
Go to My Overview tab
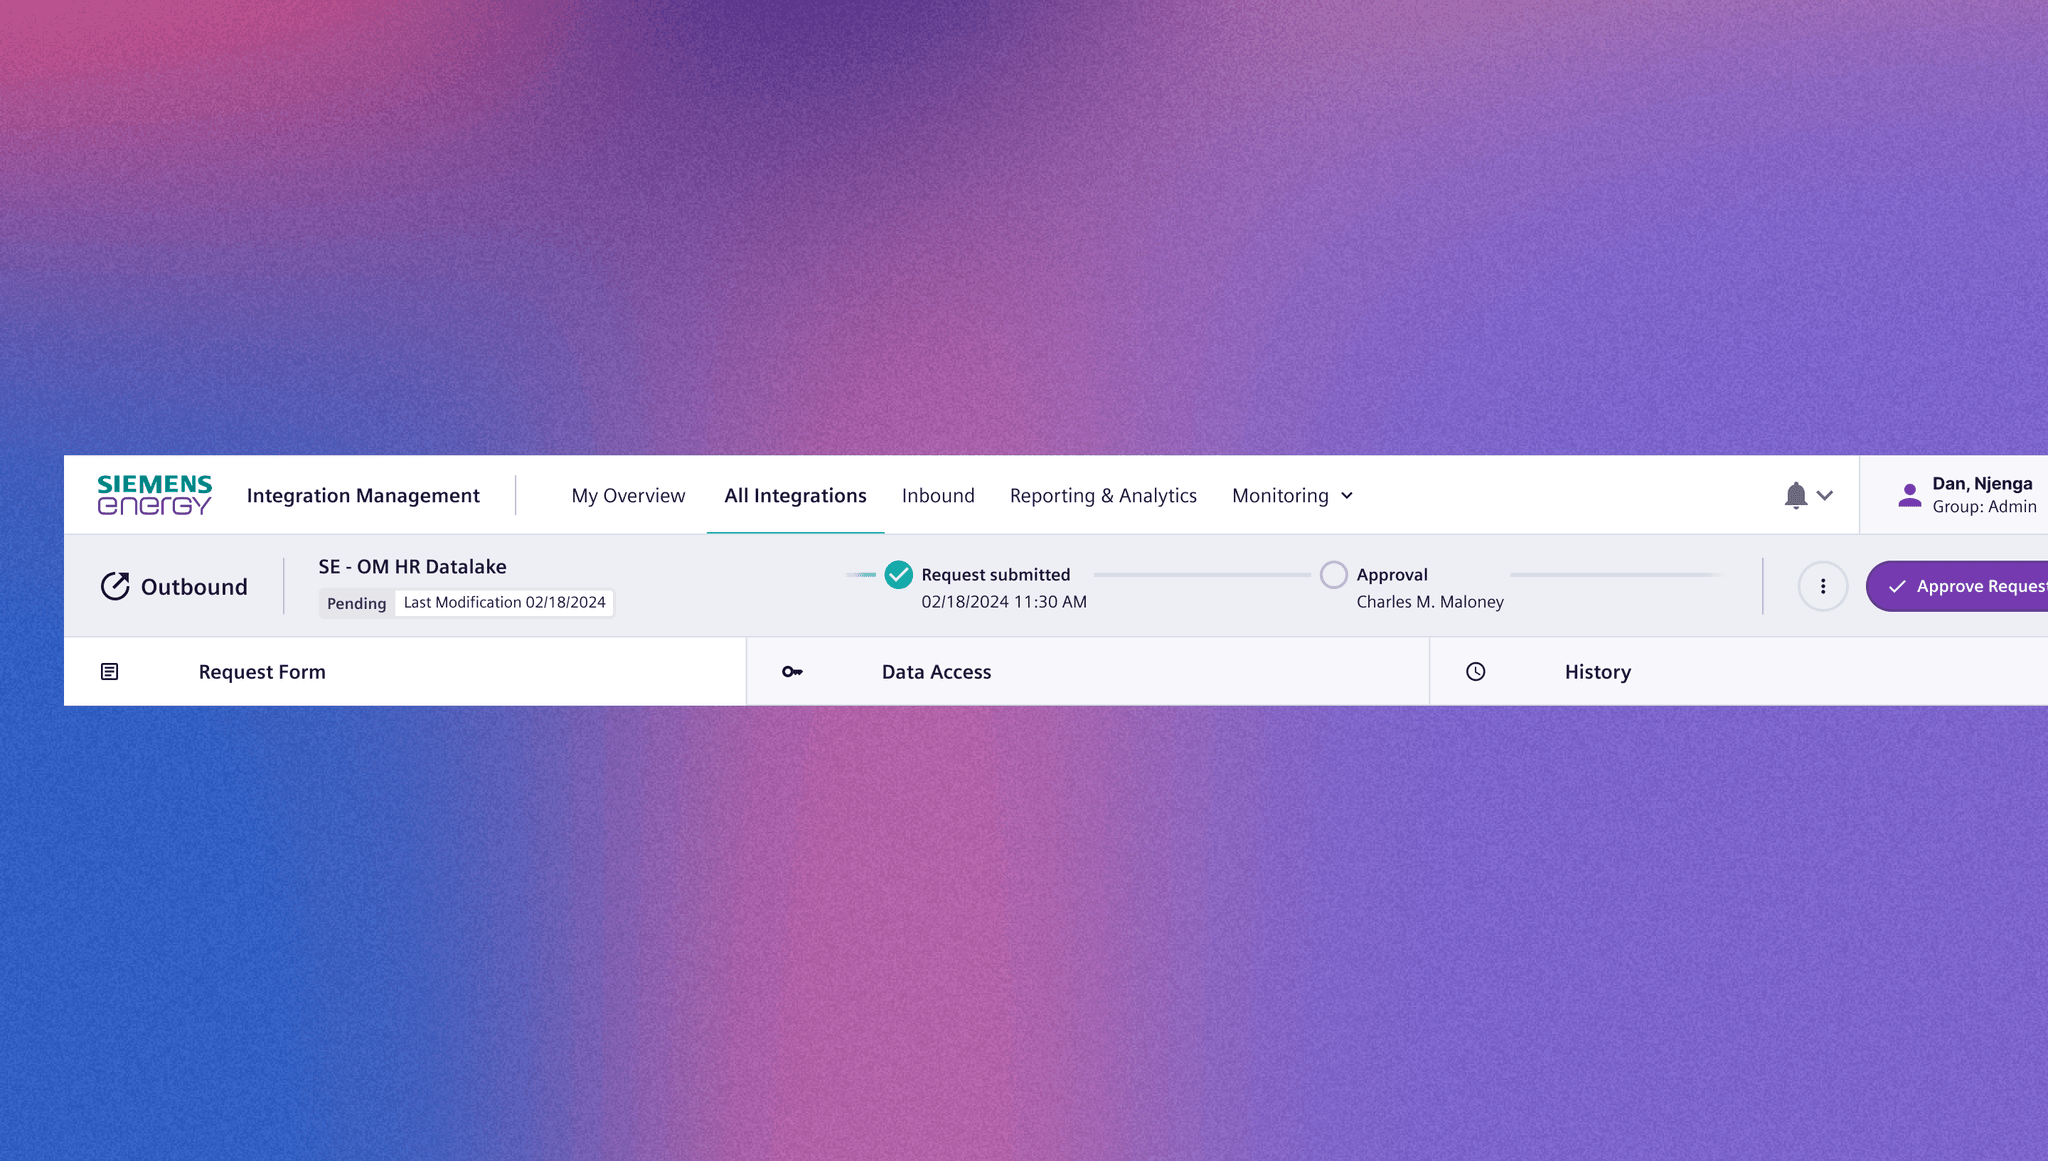628,496
